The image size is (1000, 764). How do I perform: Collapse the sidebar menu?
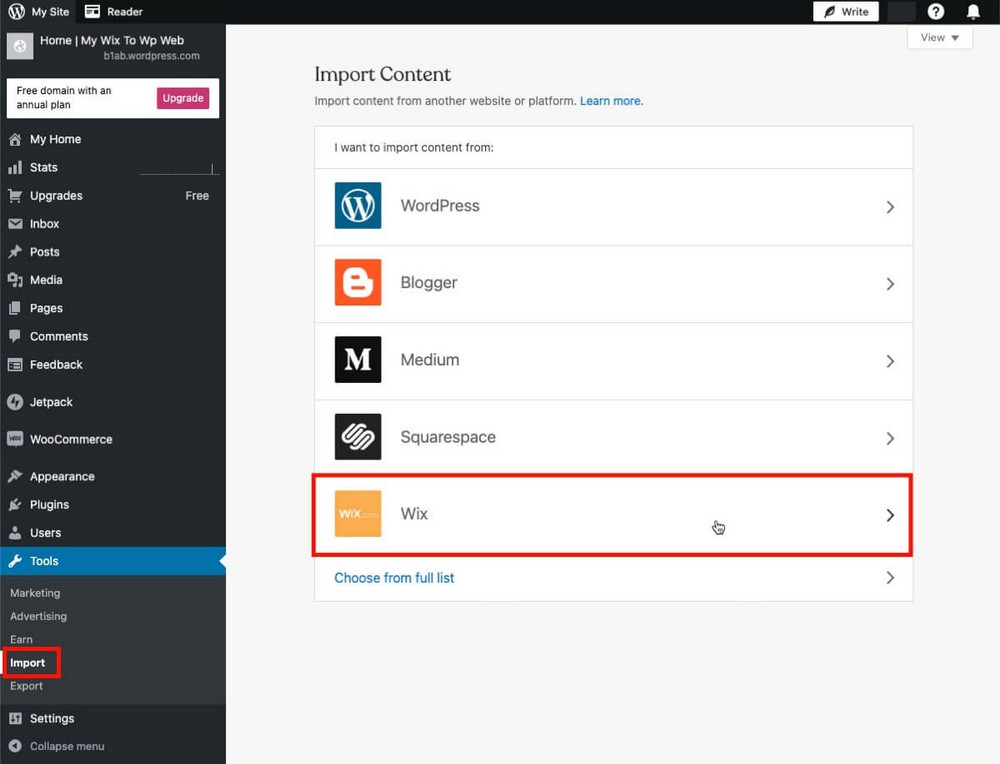66,746
